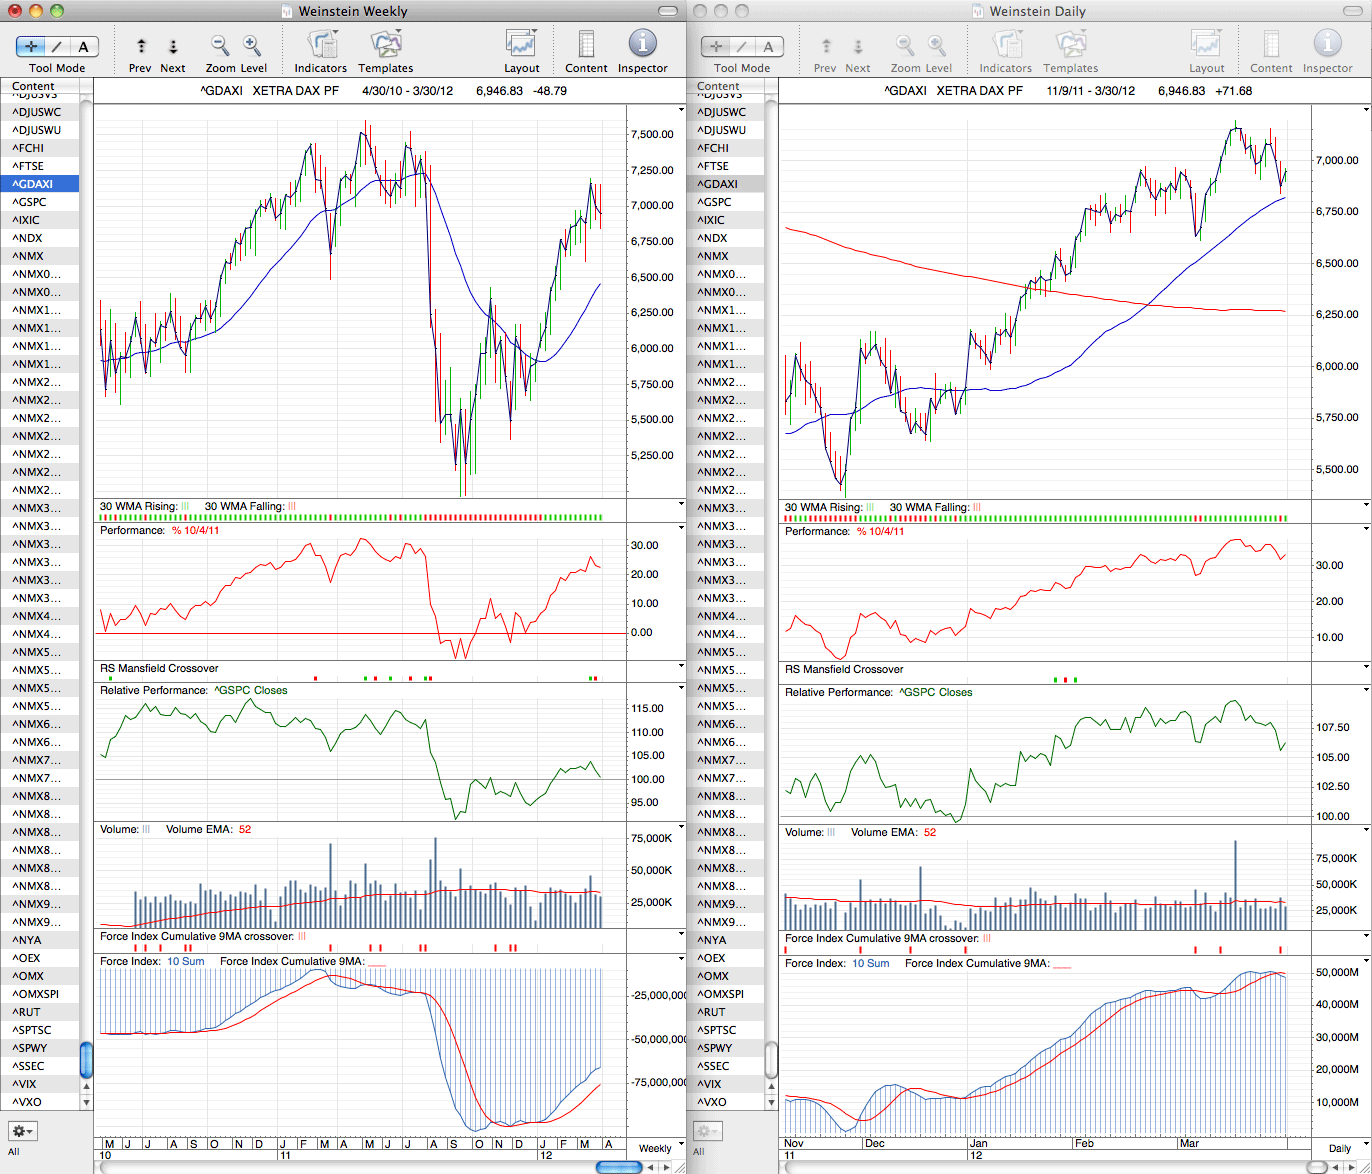Select crosshair tool mode in Weinstein Daily
Screen dimensions: 1372x1174
pos(715,46)
